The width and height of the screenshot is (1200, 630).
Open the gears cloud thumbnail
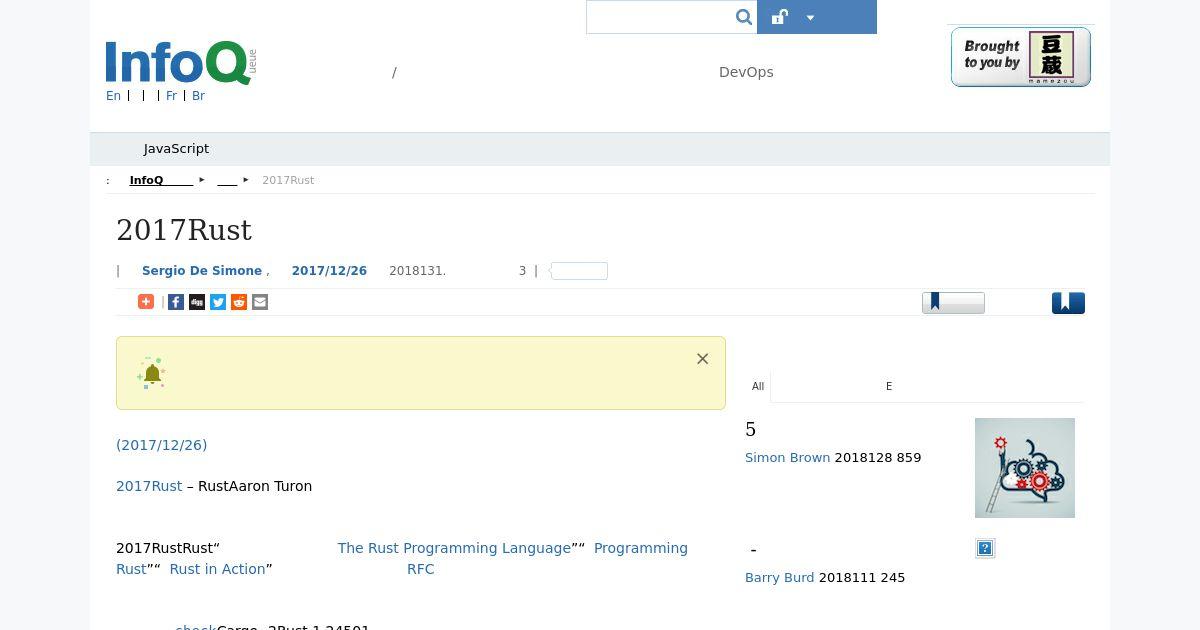[1025, 468]
